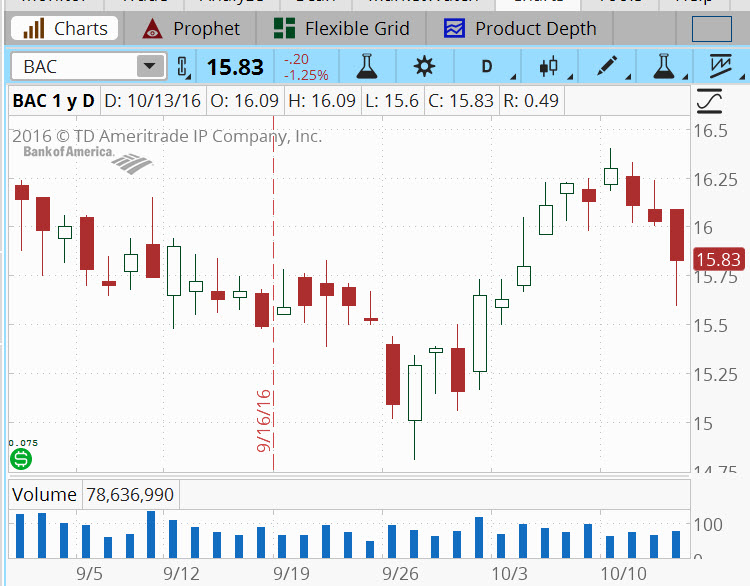Click the 15.25 price axis label
The width and height of the screenshot is (750, 586).
(x=715, y=375)
